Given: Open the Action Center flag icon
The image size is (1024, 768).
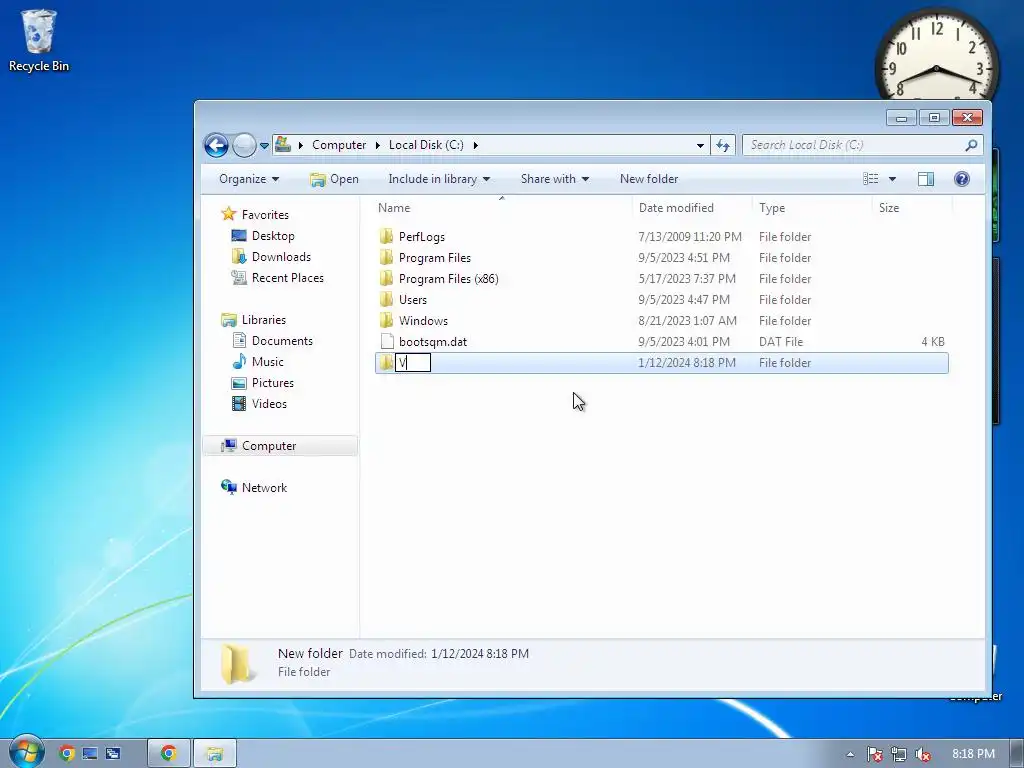Looking at the screenshot, I should pyautogui.click(x=875, y=754).
